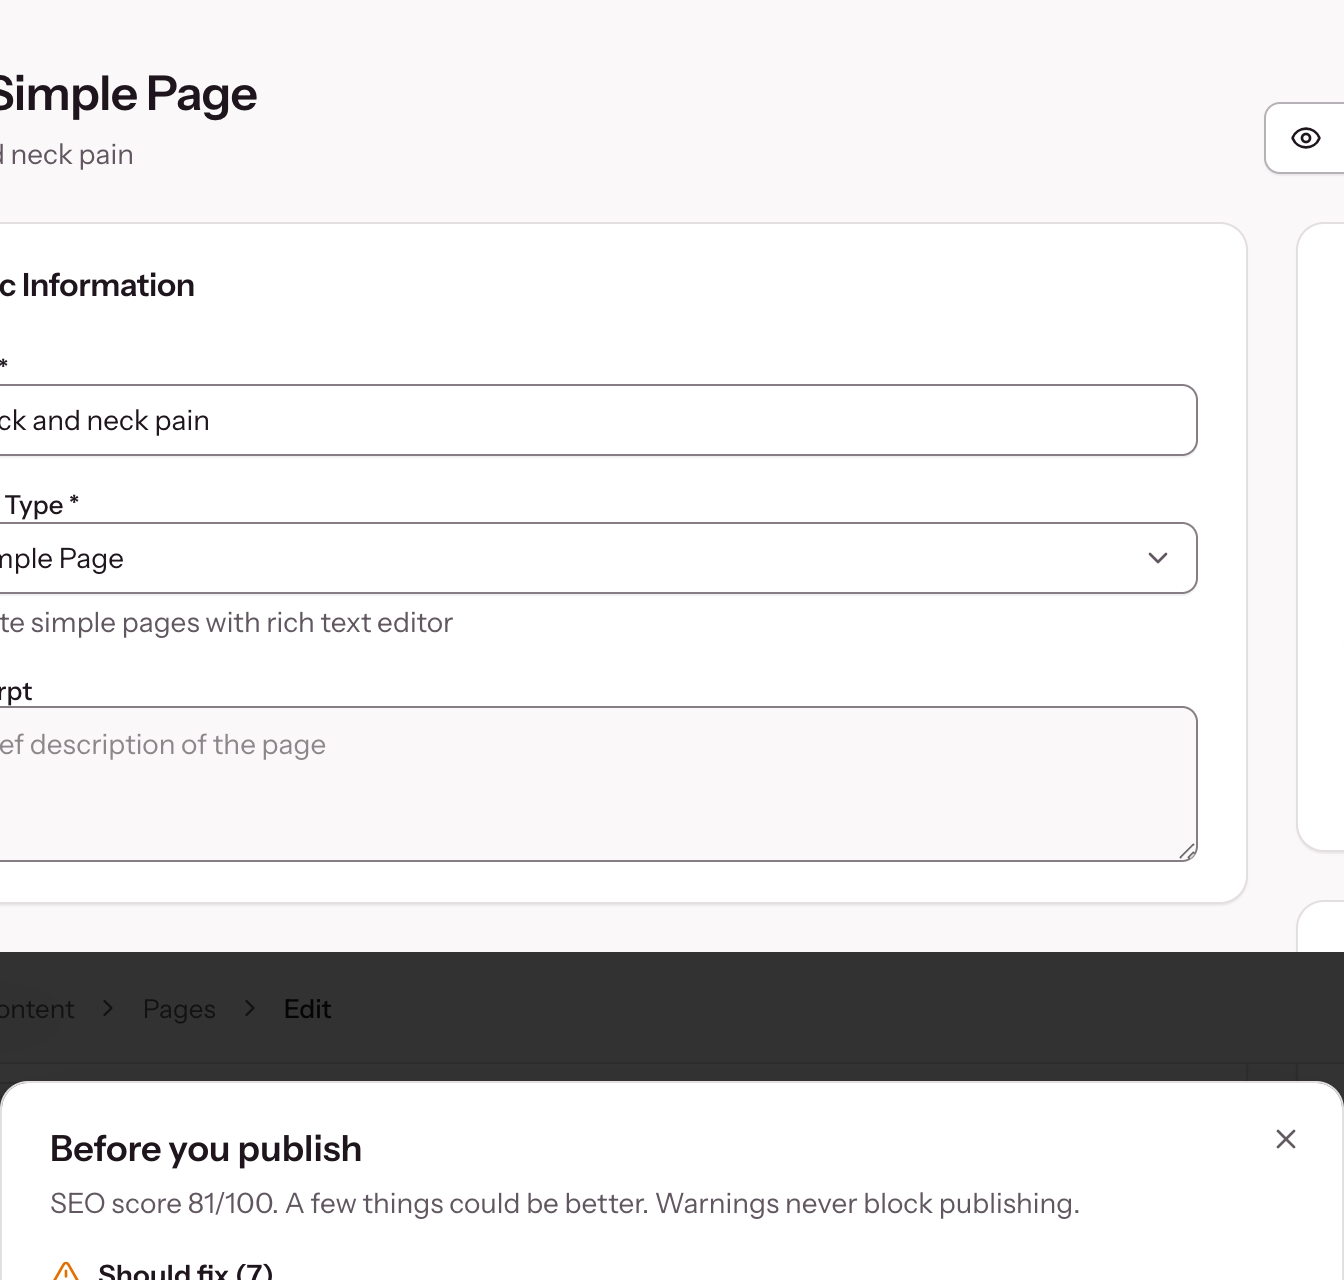The height and width of the screenshot is (1280, 1344).
Task: Open Pages in the breadcrumb
Action: click(x=179, y=1009)
